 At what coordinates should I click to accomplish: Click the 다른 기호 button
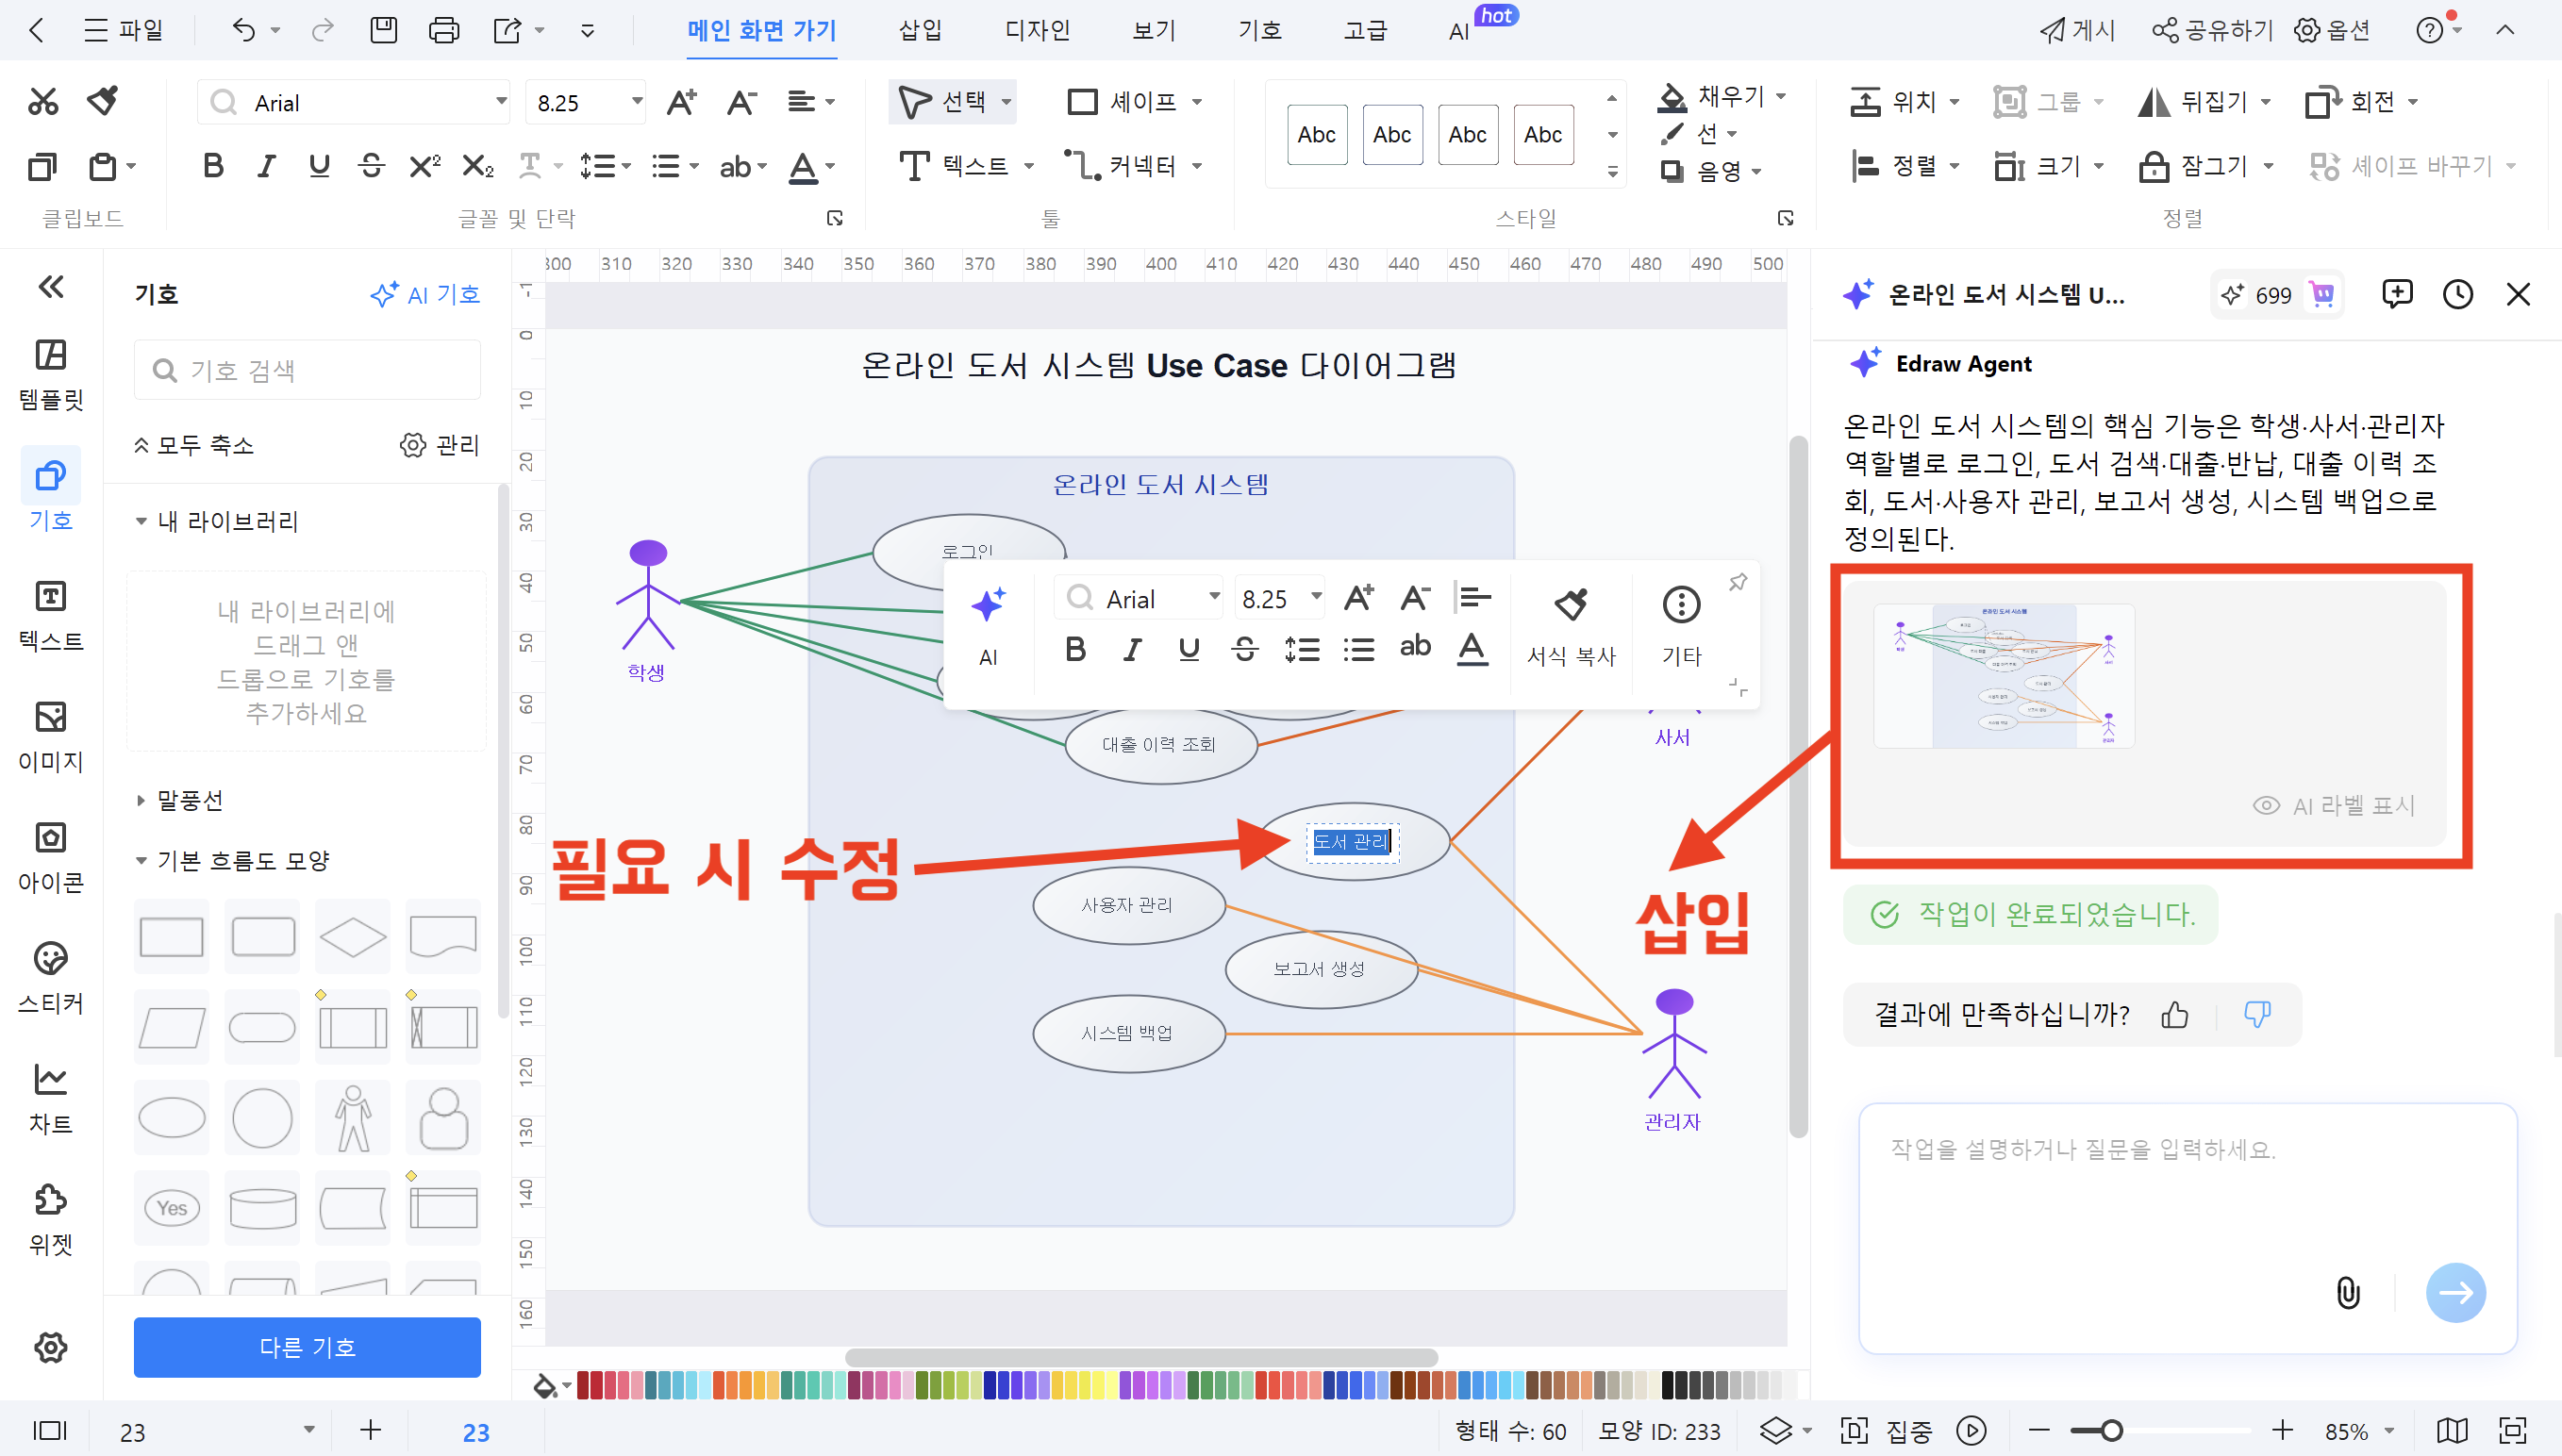(306, 1347)
